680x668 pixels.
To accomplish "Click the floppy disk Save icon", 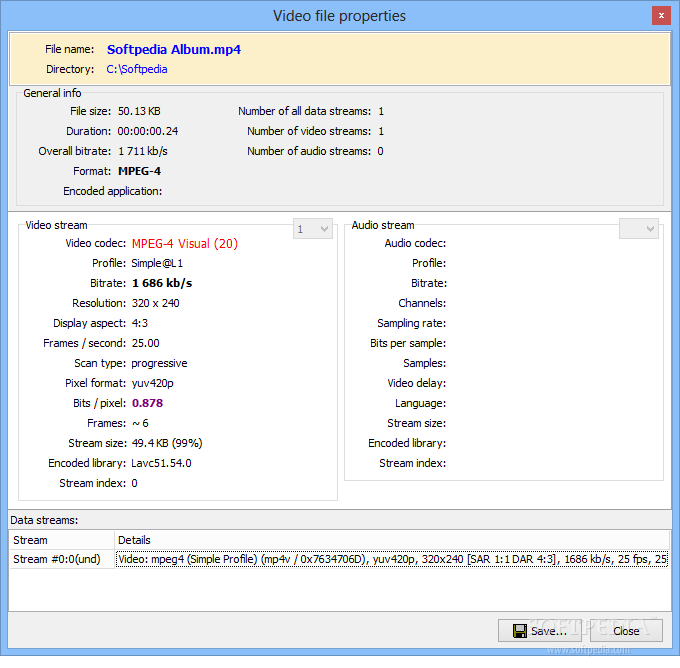I will click(x=520, y=631).
